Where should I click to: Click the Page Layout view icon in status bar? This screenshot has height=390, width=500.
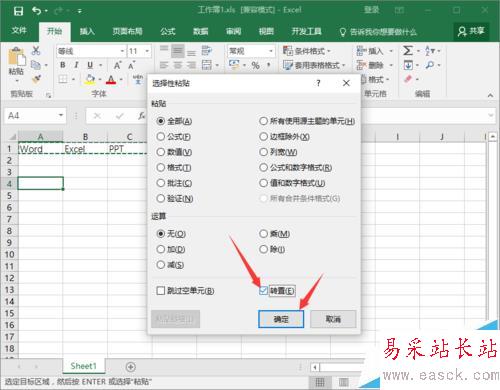pos(343,382)
